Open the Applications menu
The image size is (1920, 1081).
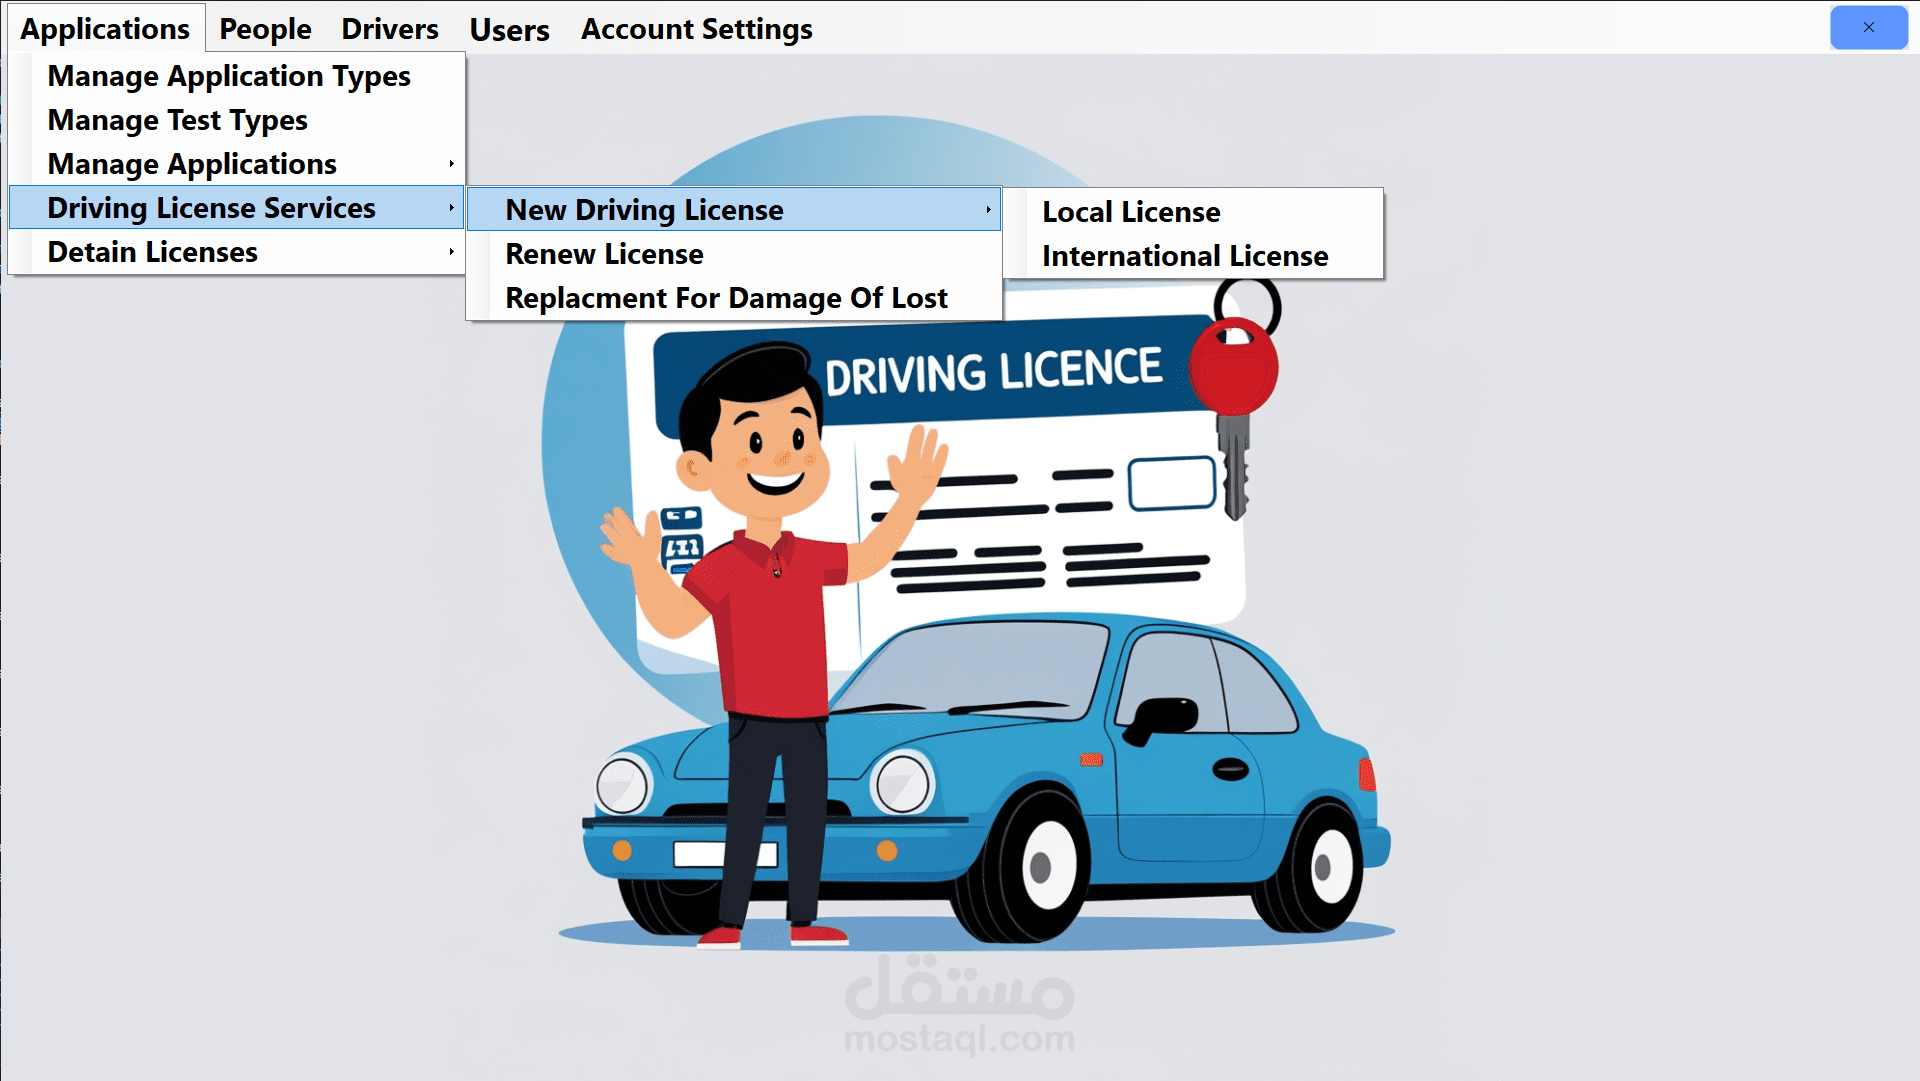[x=105, y=29]
